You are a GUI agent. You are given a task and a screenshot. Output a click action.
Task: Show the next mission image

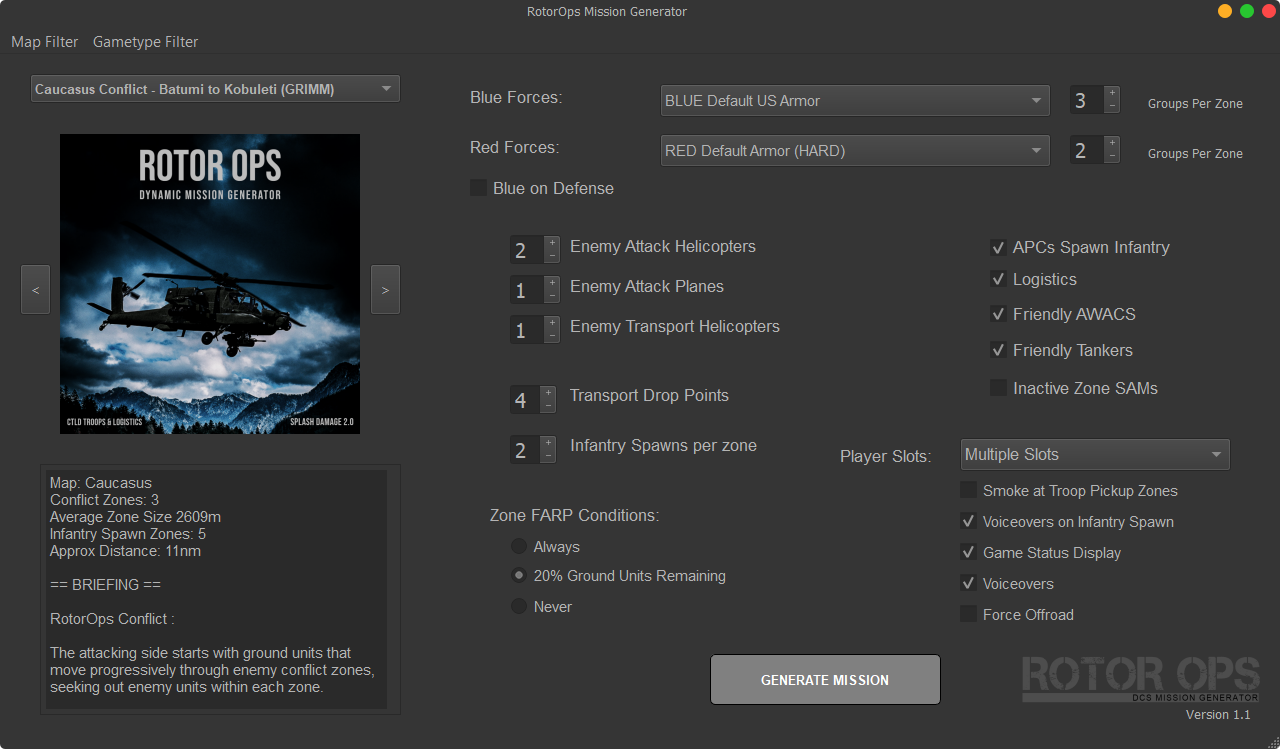(385, 290)
